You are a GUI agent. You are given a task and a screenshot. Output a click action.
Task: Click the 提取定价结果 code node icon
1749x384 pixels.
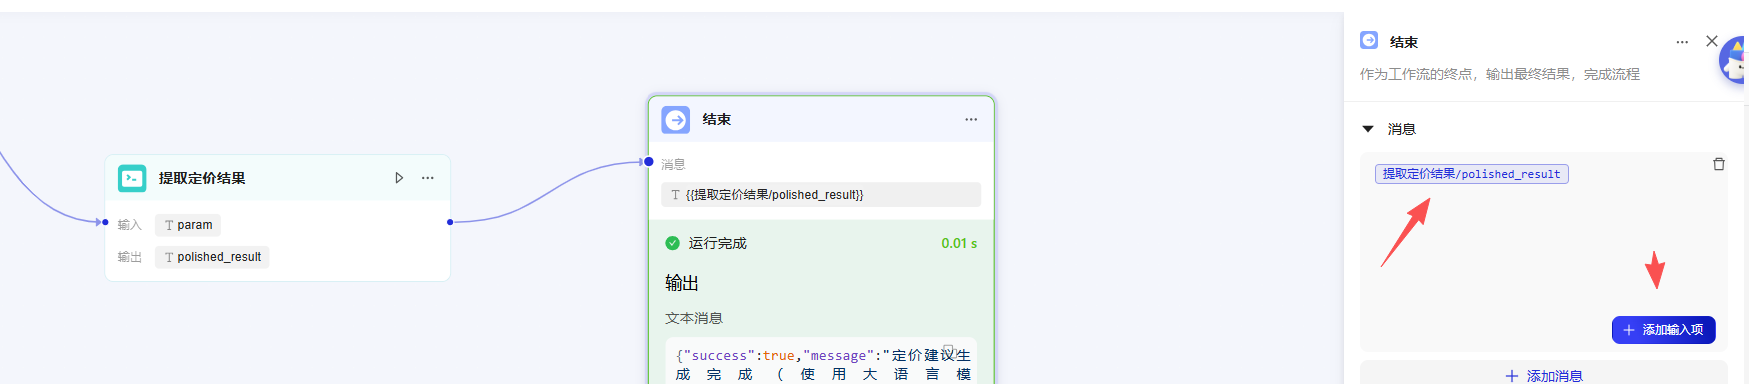click(x=132, y=178)
